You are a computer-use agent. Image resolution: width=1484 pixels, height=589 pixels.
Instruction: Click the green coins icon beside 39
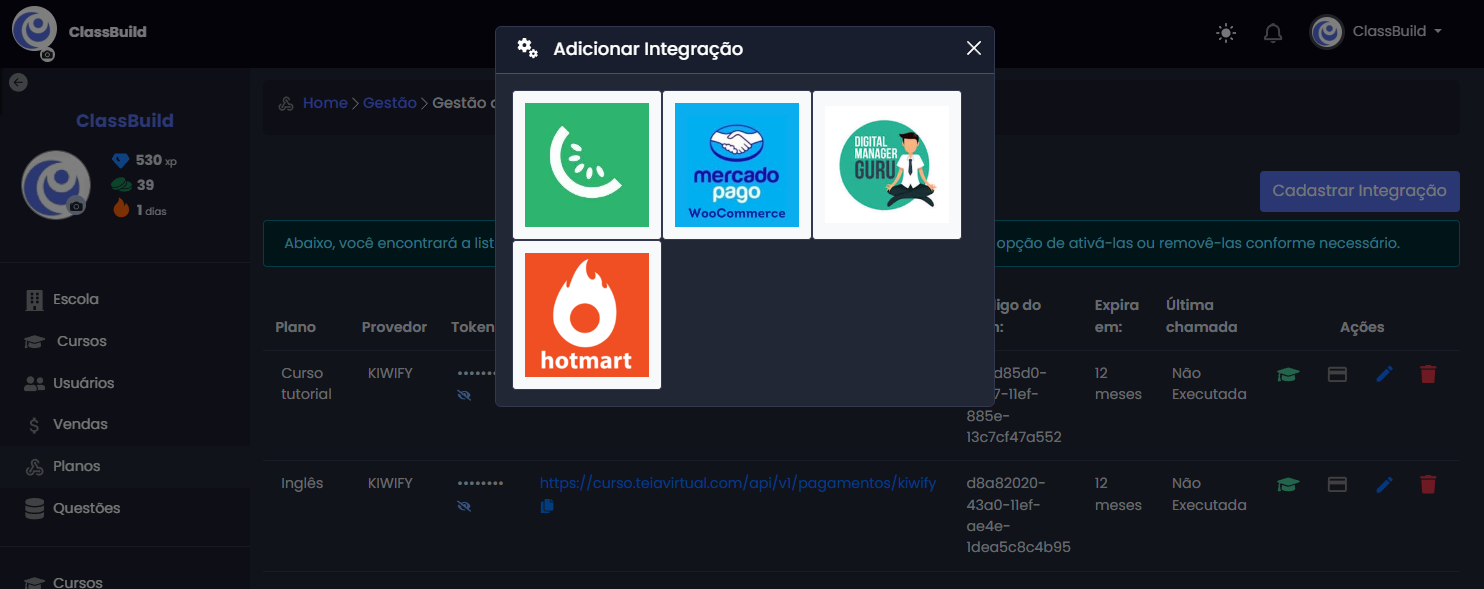point(121,185)
